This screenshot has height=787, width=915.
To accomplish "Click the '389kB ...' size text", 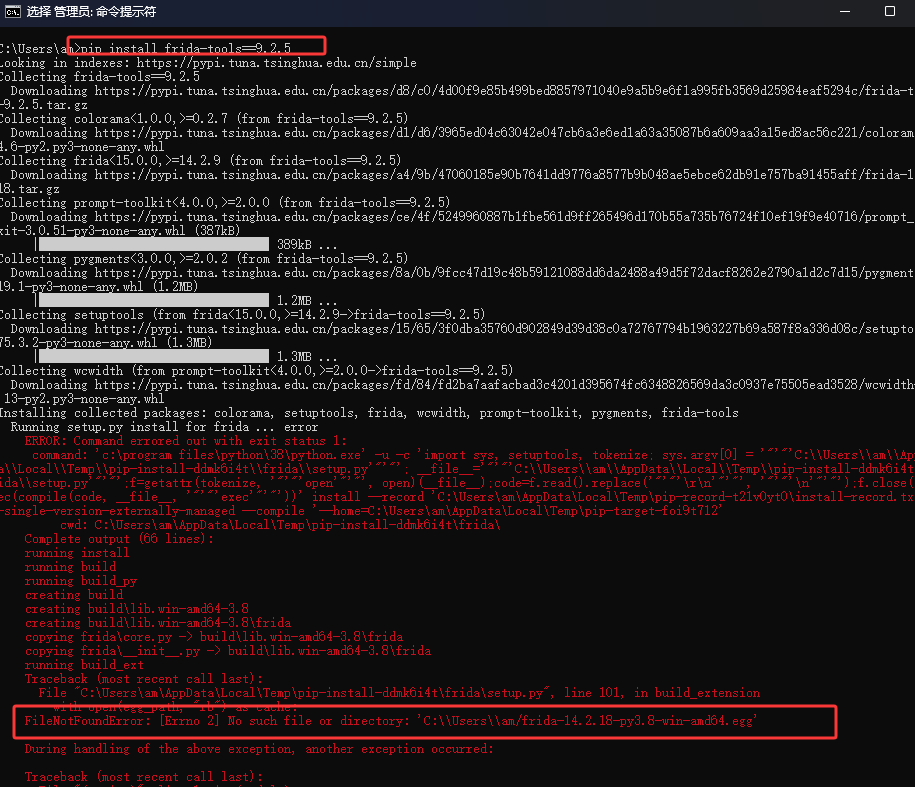I will 307,244.
